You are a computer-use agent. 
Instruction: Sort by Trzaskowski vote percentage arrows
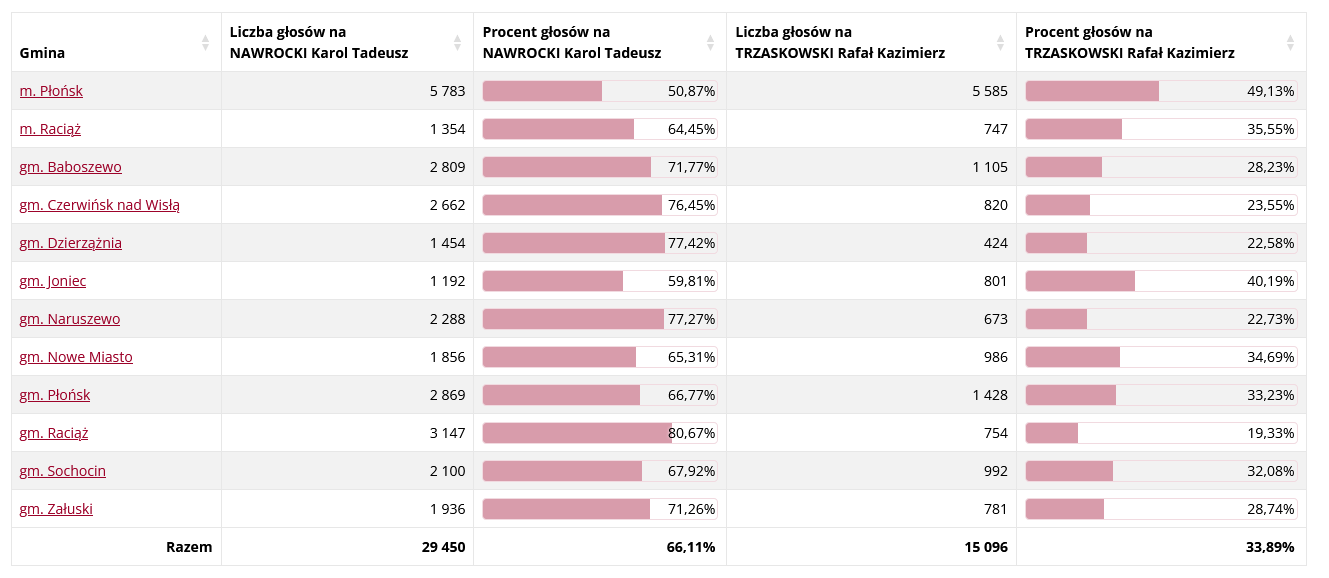coord(1290,43)
